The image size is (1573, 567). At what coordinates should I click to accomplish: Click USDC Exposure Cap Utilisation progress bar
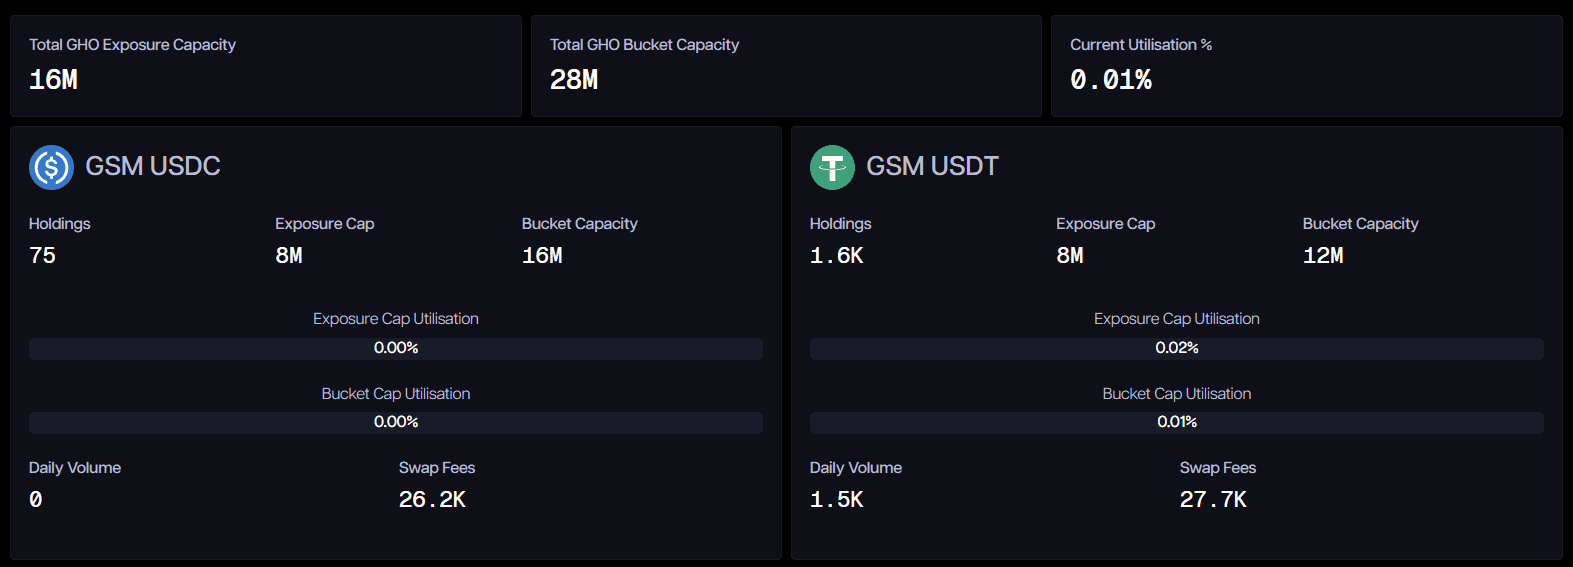396,348
